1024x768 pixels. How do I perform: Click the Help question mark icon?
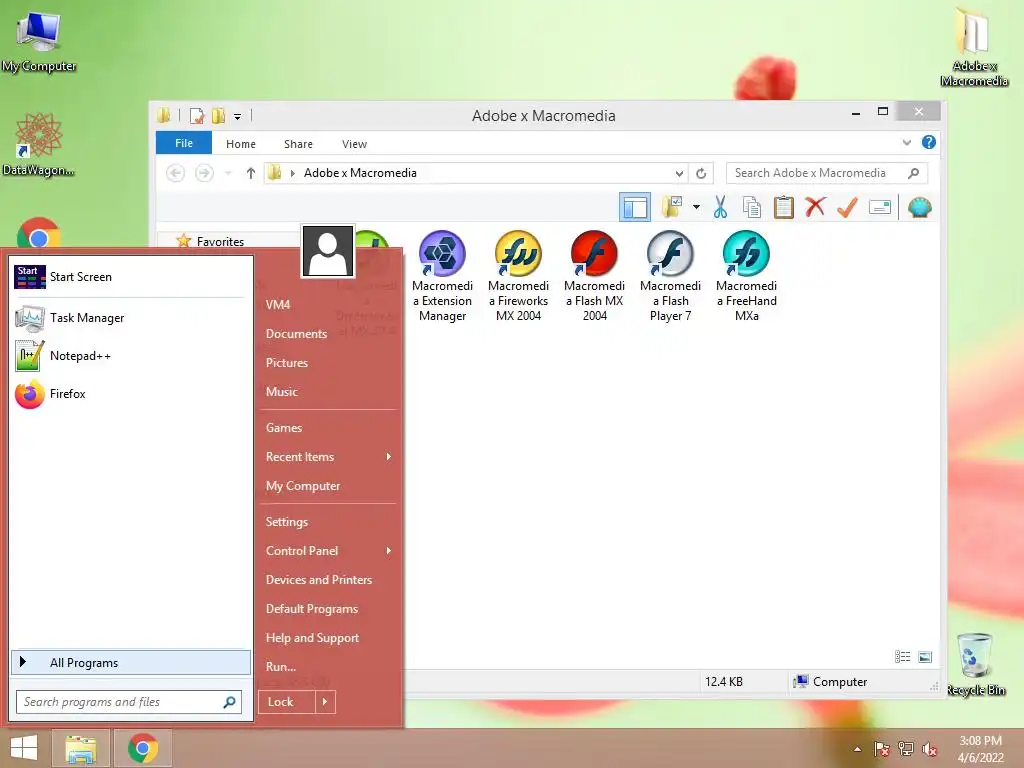click(929, 142)
